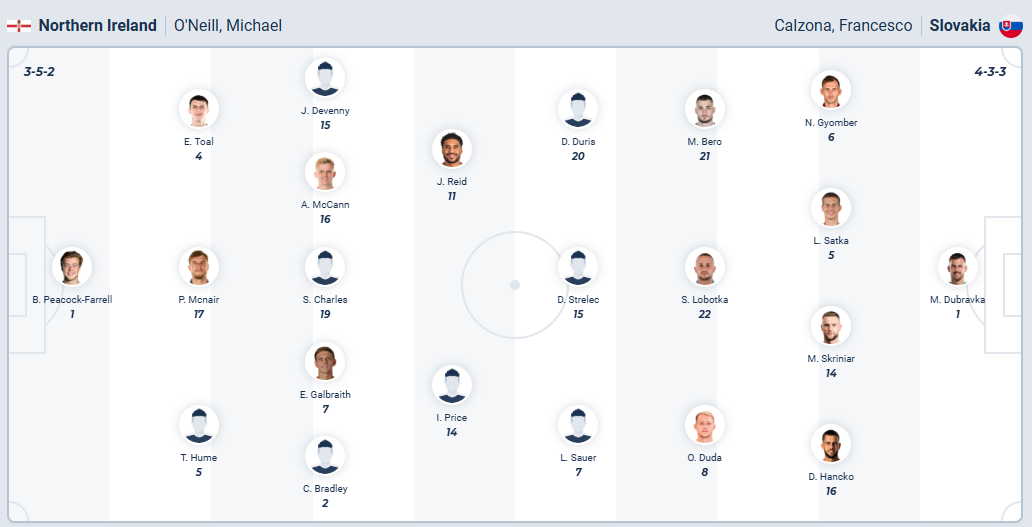Screen dimensions: 1032x527
Task: Open E. Toal's player picture
Action: (199, 109)
